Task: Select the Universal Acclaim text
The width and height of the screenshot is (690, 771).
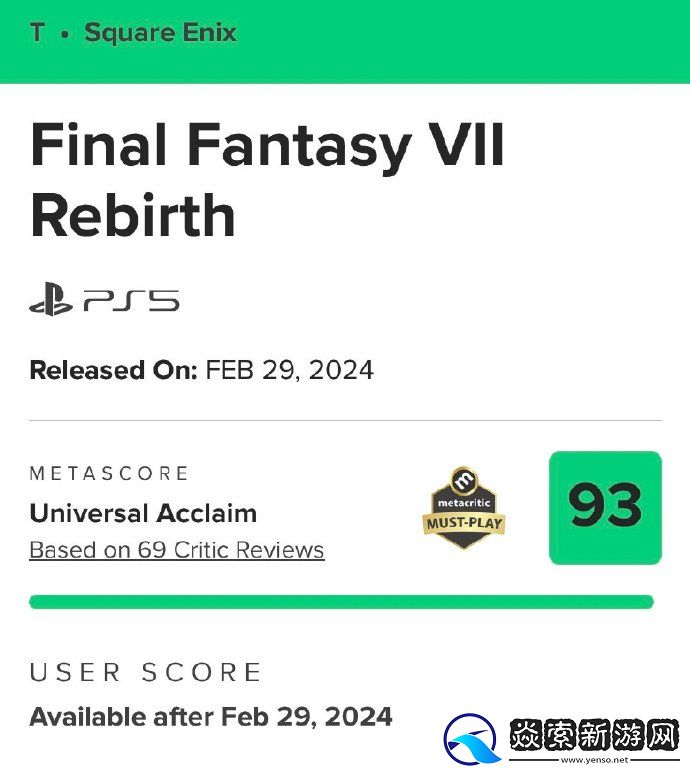Action: (143, 513)
